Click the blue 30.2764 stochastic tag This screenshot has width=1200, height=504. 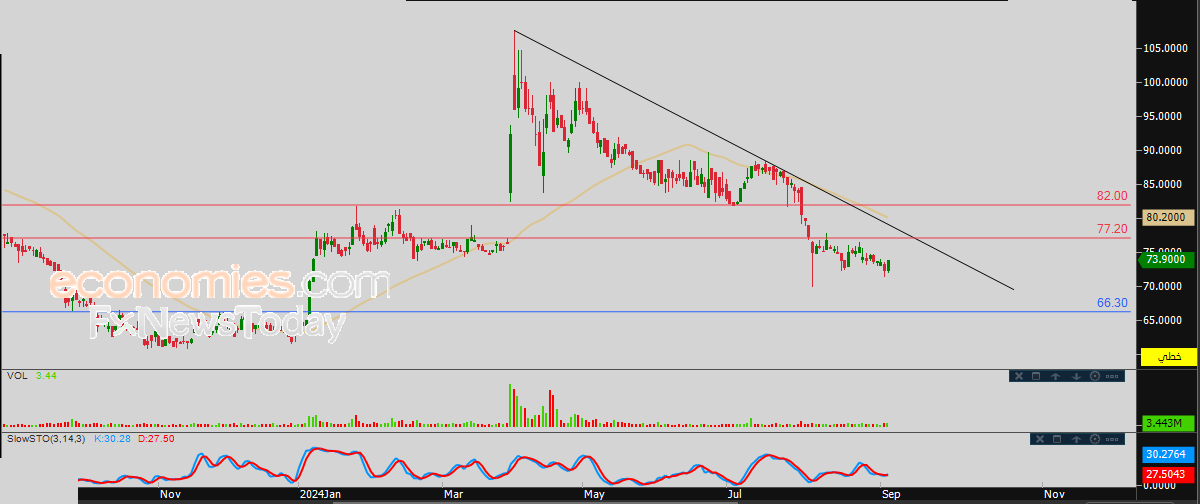coord(1168,454)
